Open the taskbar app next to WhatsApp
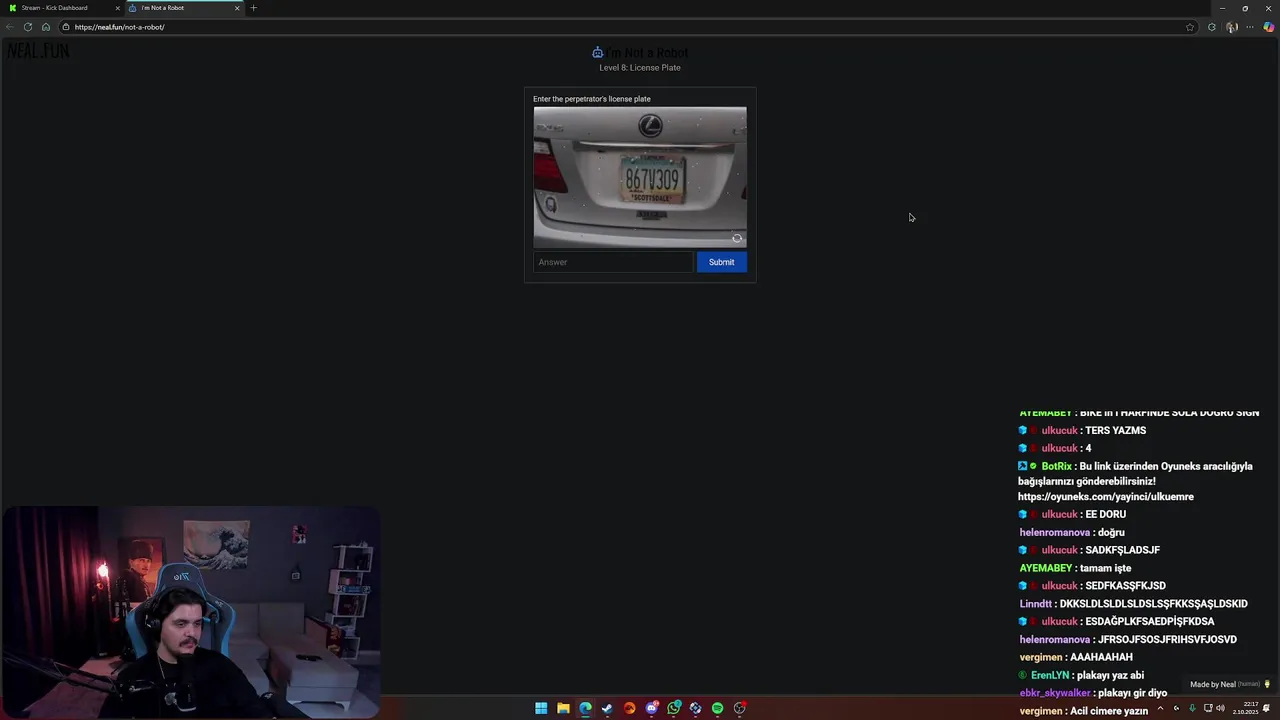Image resolution: width=1280 pixels, height=720 pixels. 696,708
